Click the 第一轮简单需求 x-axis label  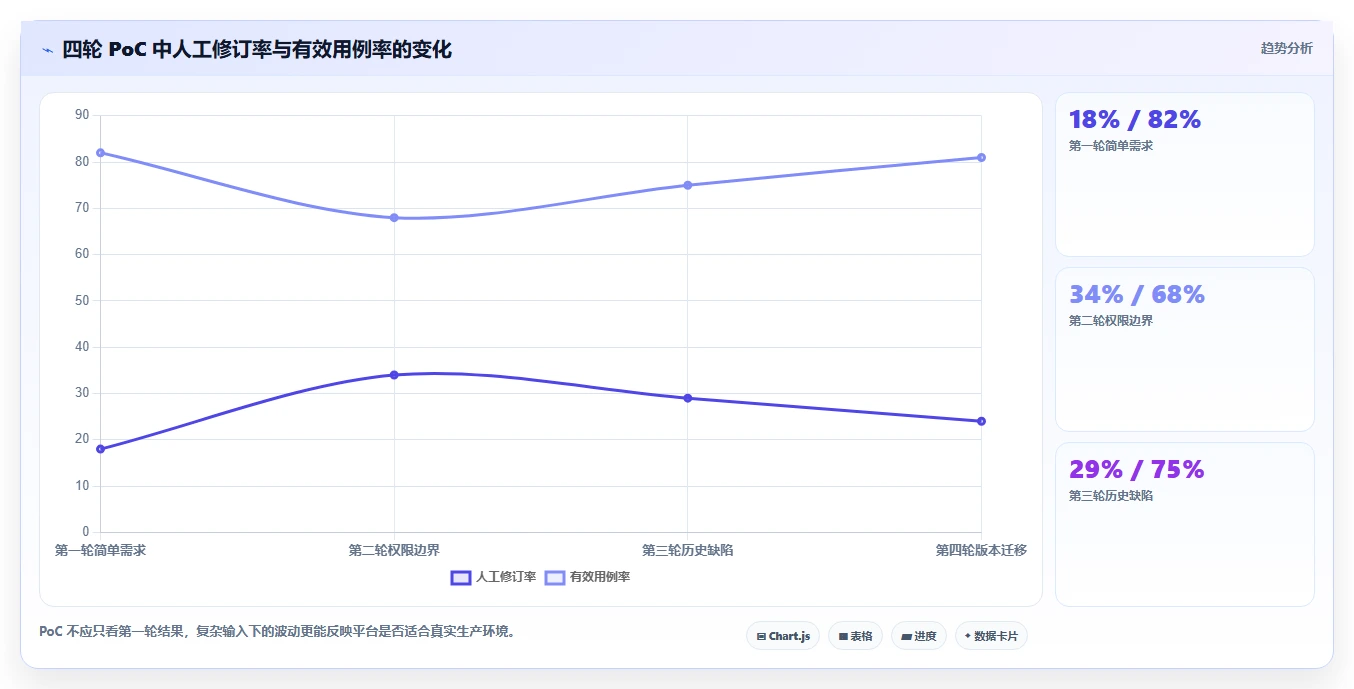(x=100, y=550)
